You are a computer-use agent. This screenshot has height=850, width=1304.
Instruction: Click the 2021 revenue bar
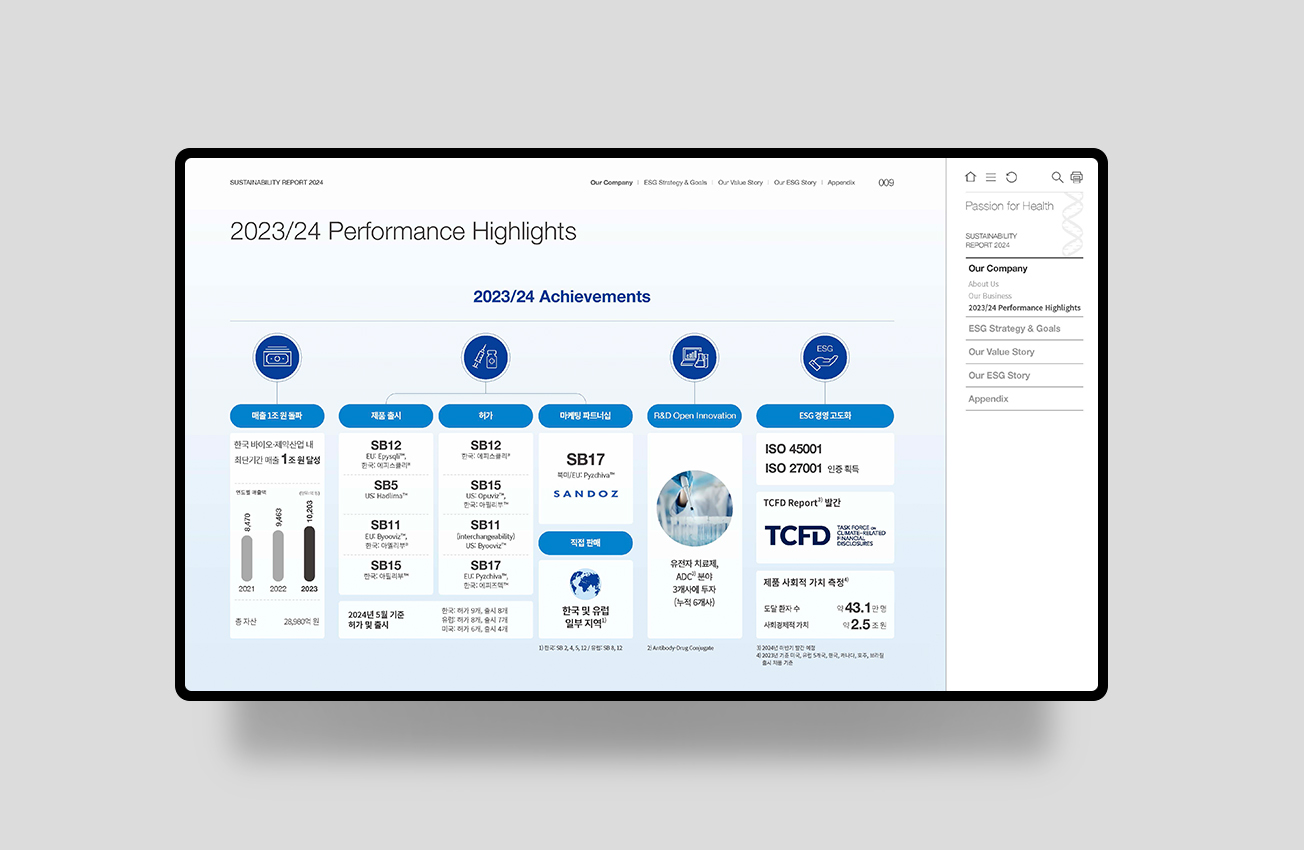(x=247, y=558)
